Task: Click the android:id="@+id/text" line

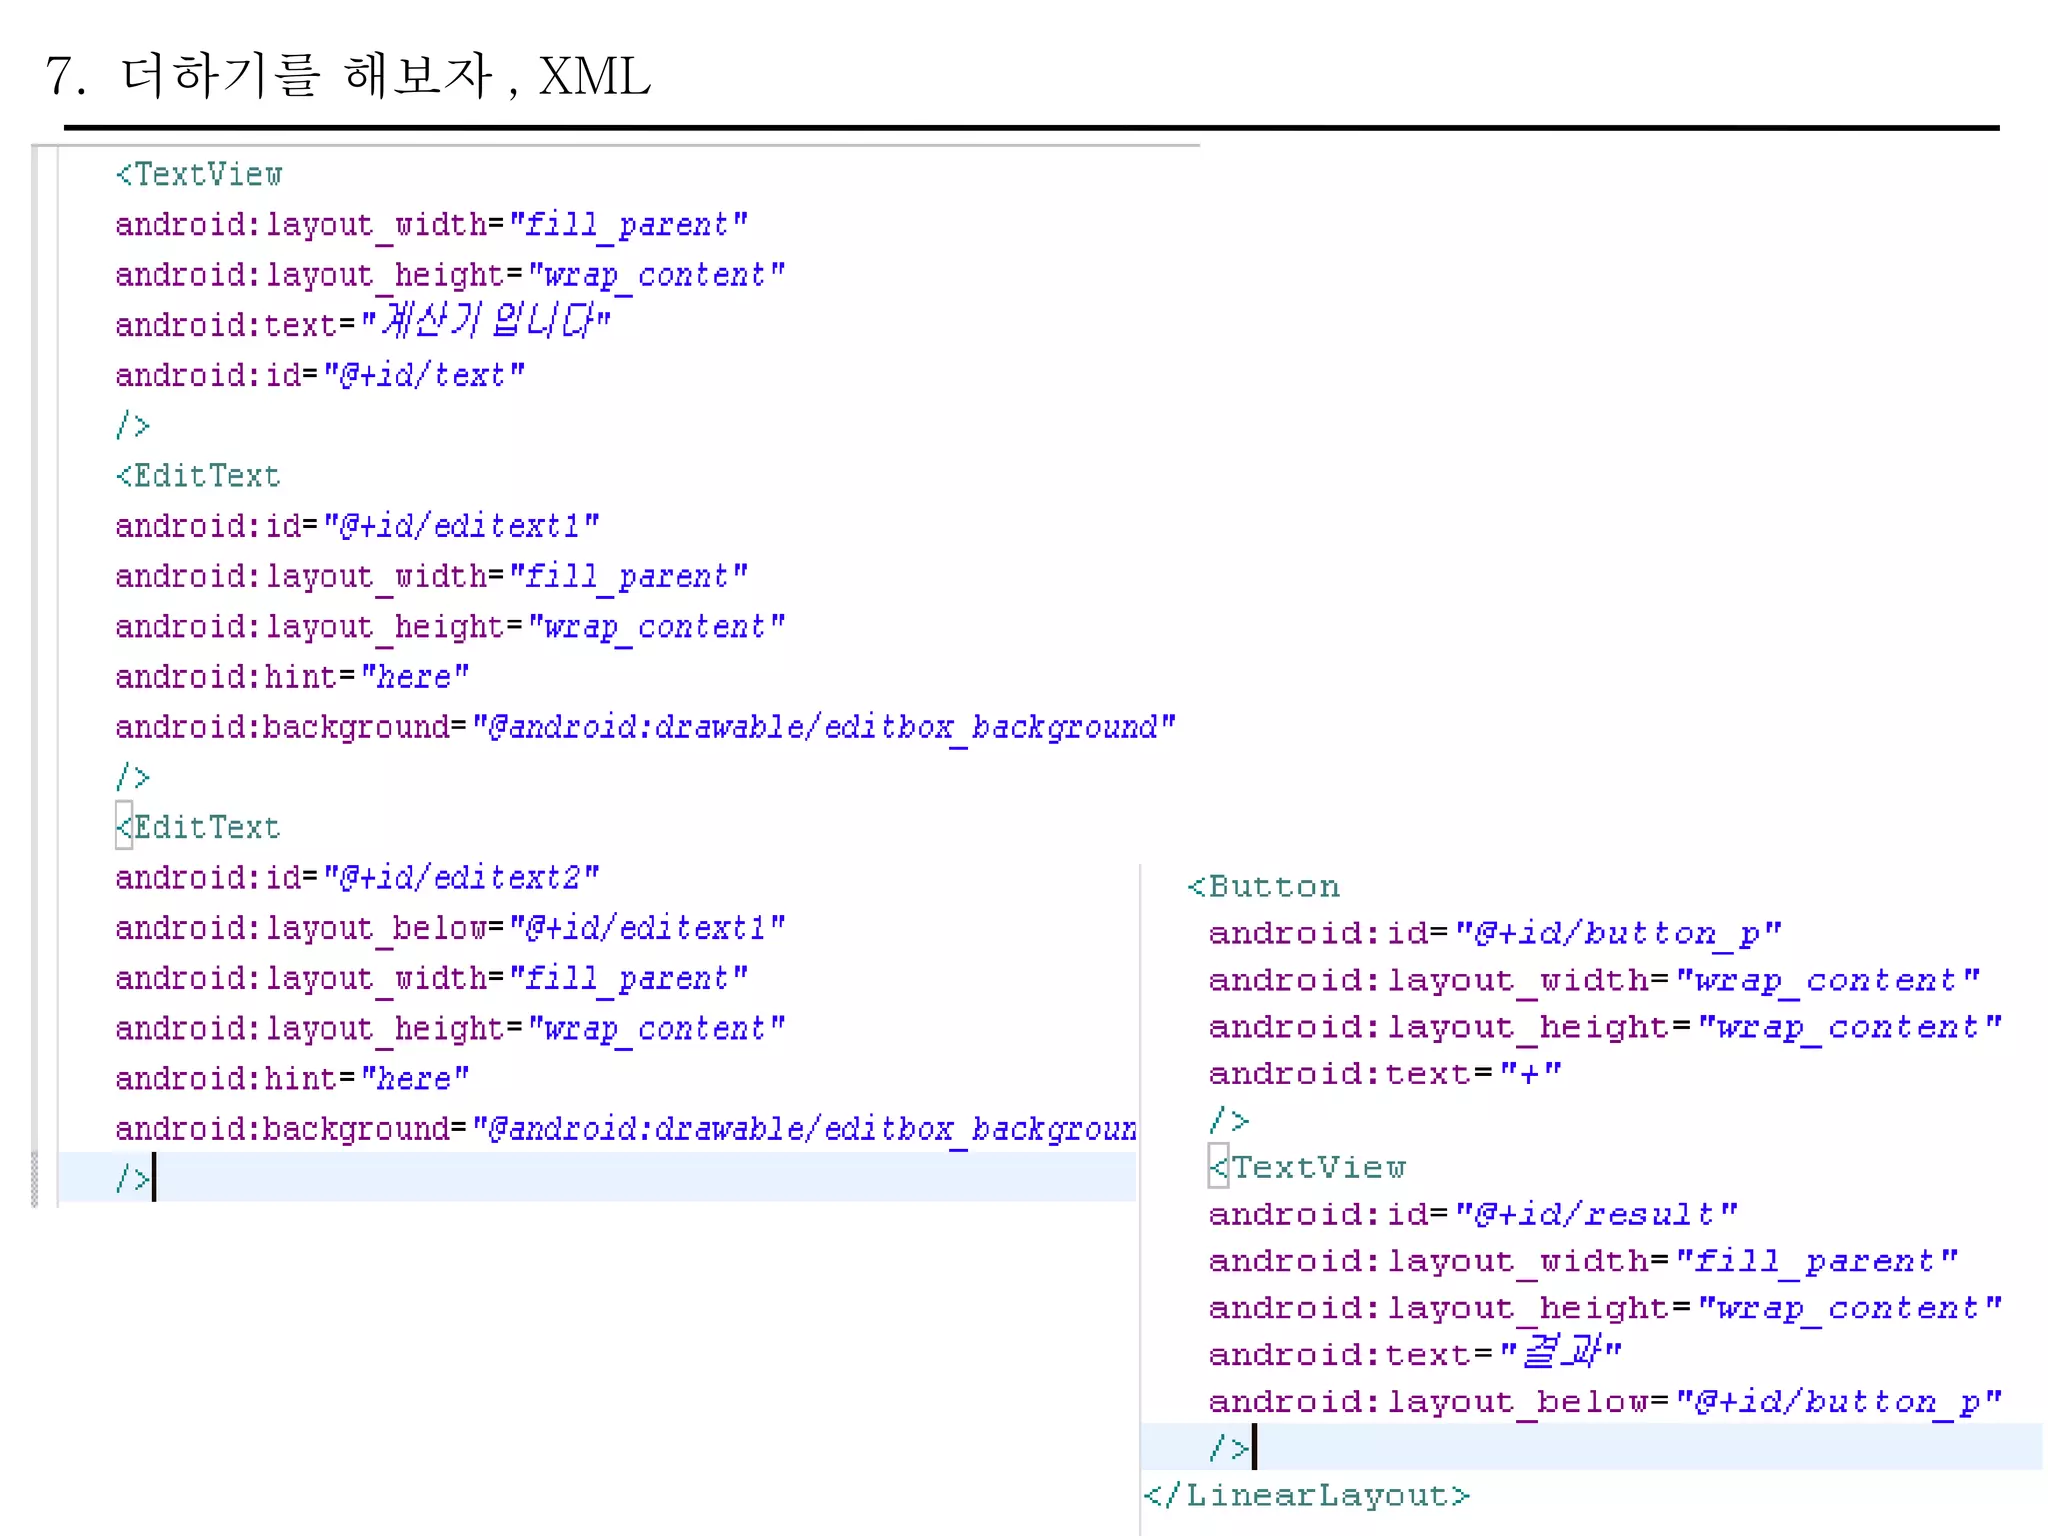Action: point(320,375)
